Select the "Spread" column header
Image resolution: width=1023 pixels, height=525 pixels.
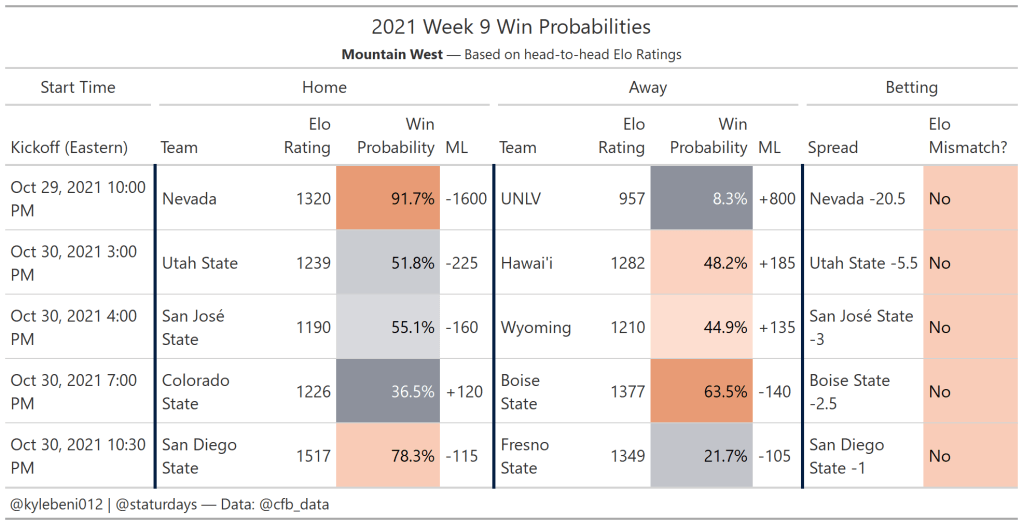pyautogui.click(x=833, y=148)
